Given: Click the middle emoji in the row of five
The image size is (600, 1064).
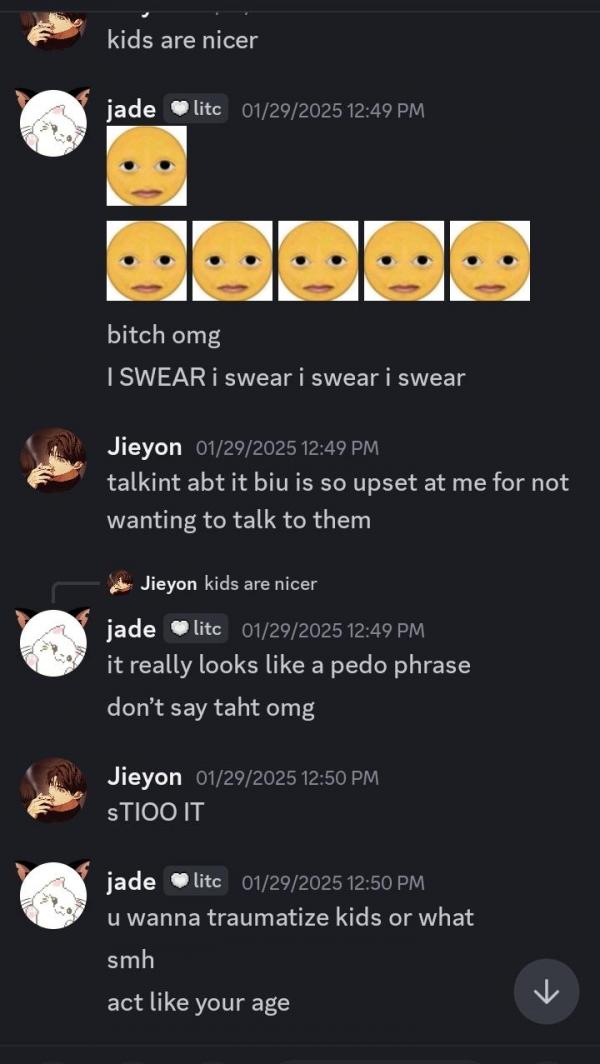Looking at the screenshot, I should point(318,261).
